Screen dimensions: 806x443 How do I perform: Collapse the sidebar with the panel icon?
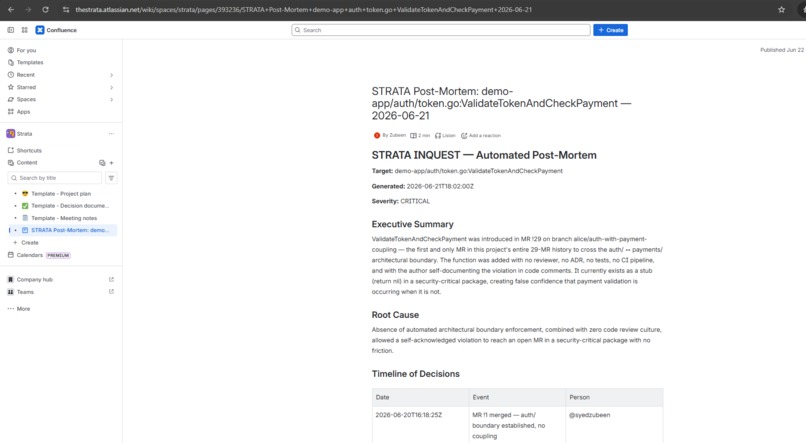click(x=10, y=30)
